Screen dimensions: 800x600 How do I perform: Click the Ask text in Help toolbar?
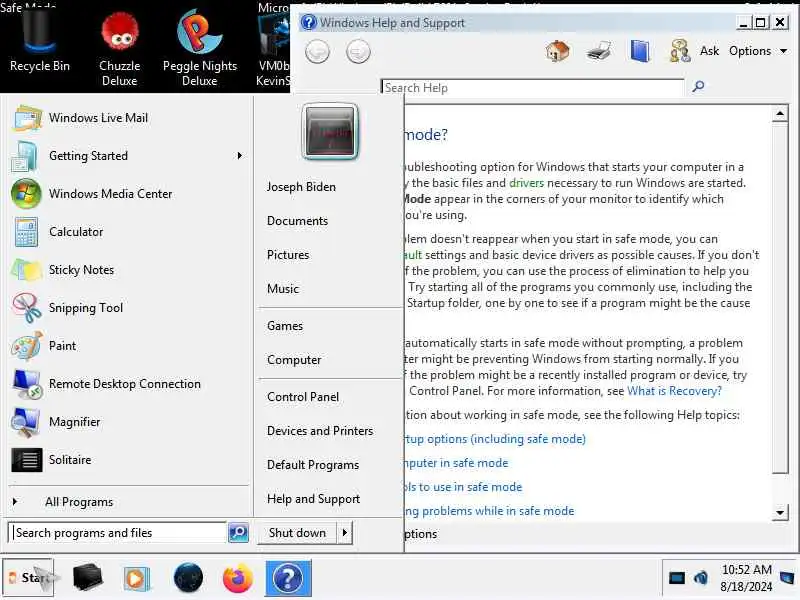point(709,51)
